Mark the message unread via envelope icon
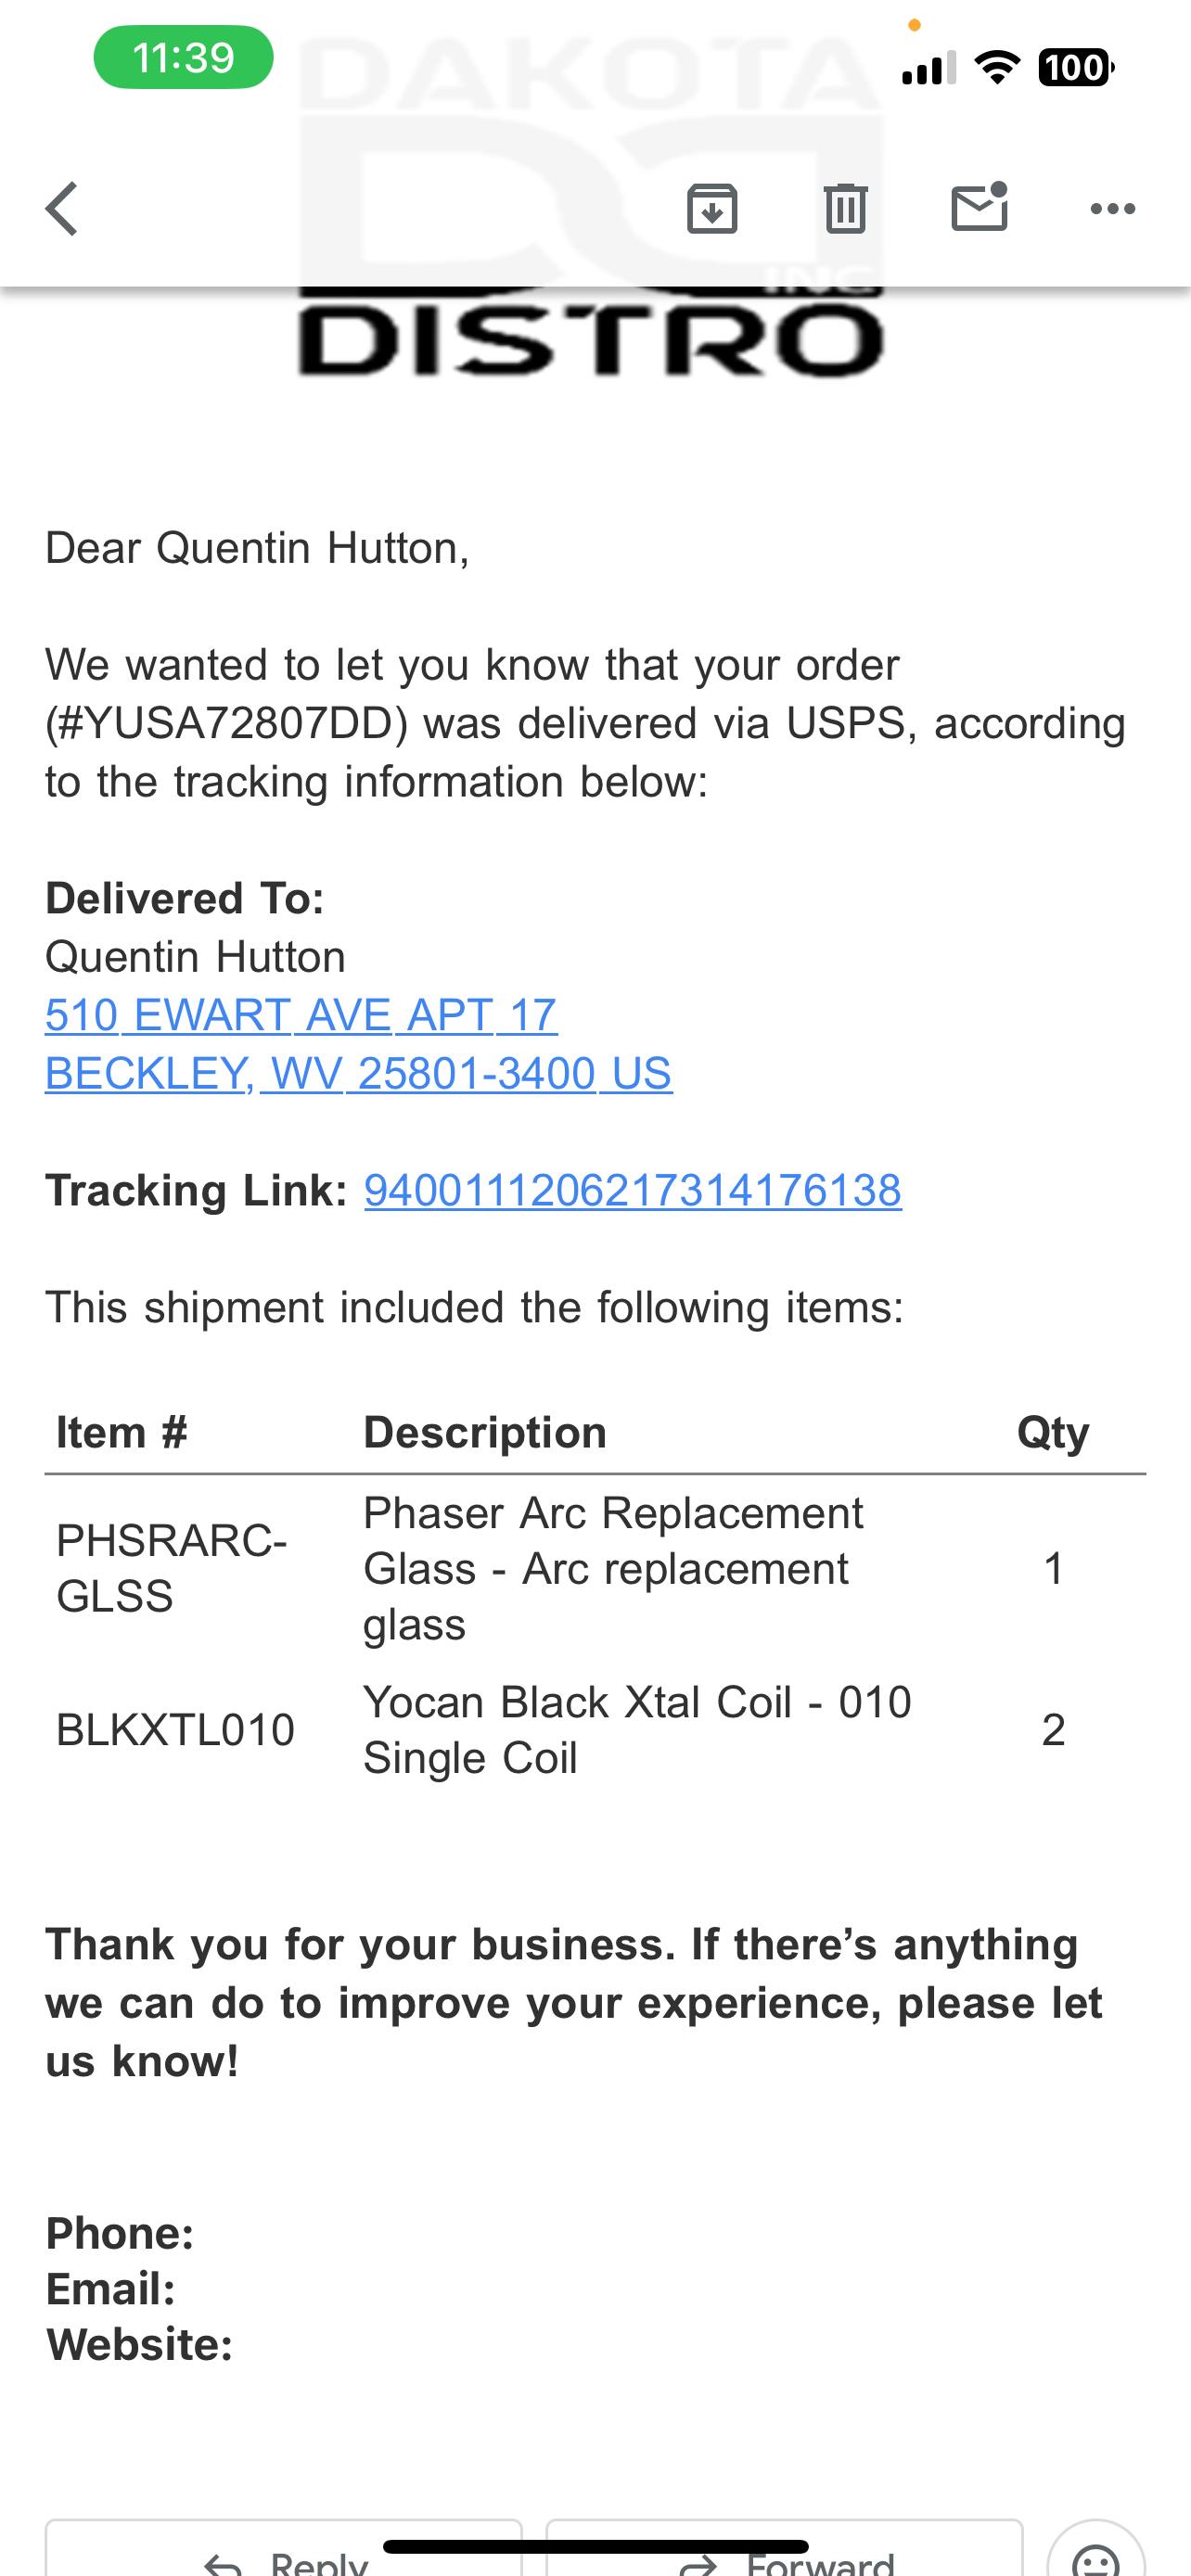 tap(979, 207)
